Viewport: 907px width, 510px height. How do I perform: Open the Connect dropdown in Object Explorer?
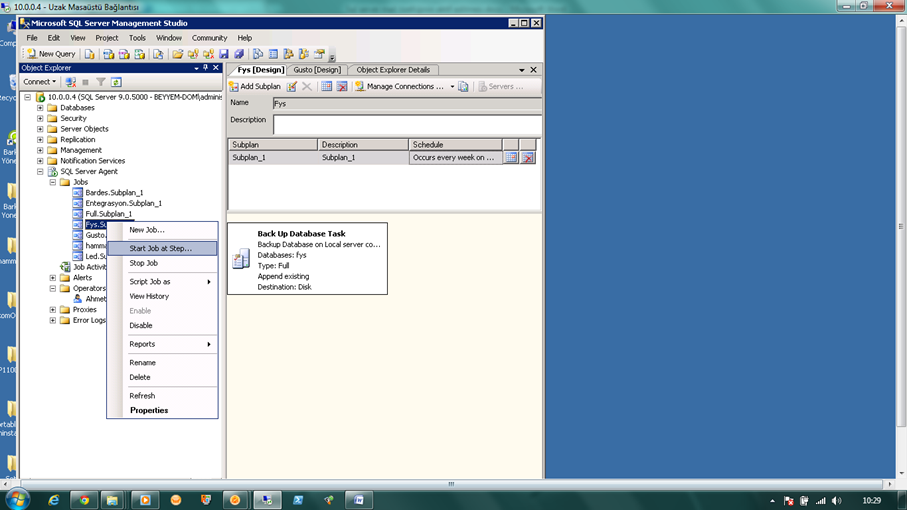coord(40,82)
